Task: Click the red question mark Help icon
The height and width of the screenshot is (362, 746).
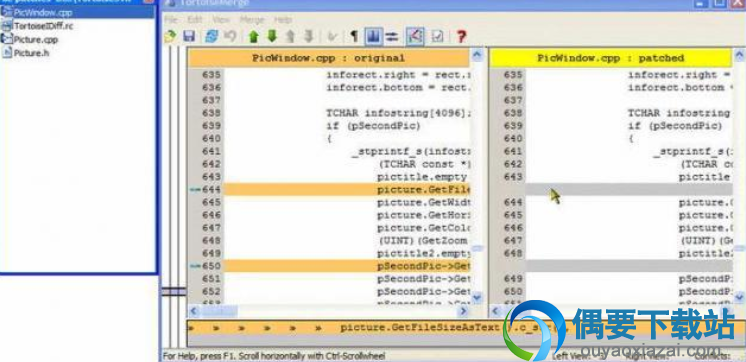Action: point(461,36)
